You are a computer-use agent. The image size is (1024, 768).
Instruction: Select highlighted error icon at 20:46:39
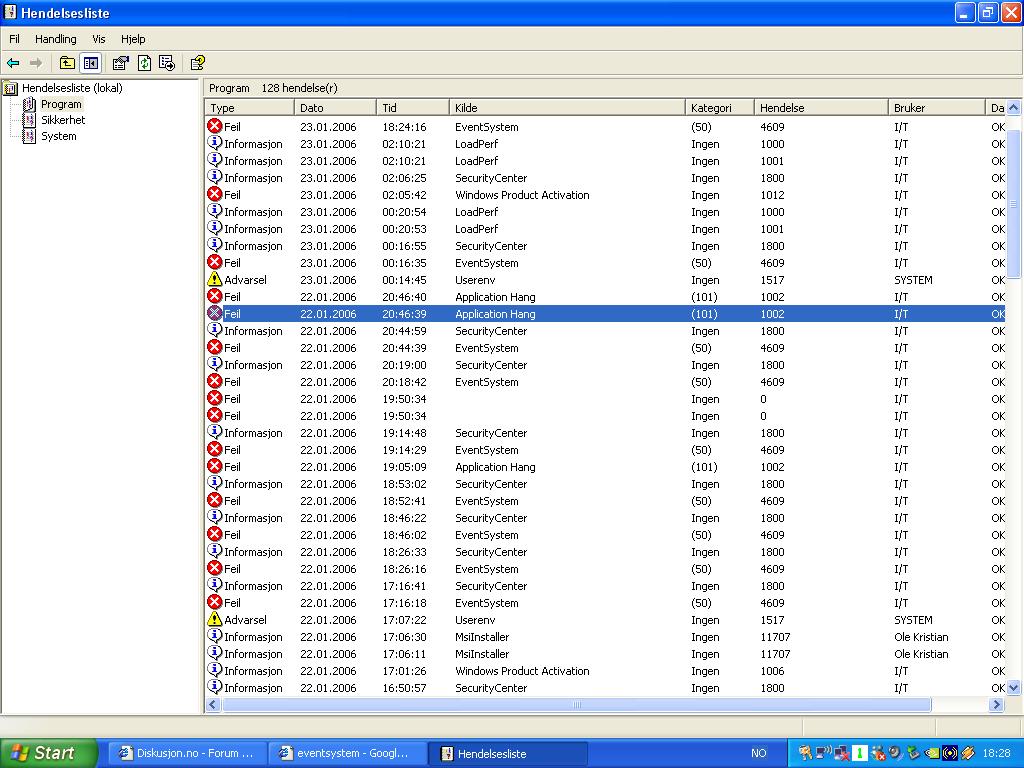click(x=214, y=313)
